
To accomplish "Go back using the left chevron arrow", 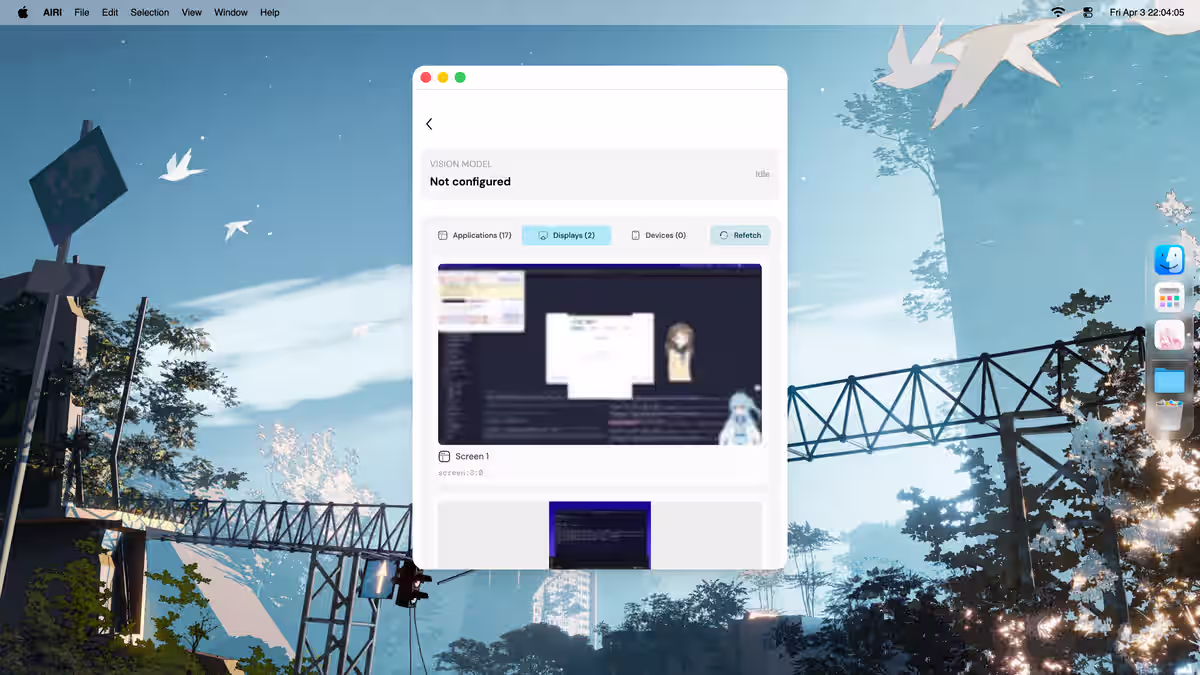I will tap(429, 124).
